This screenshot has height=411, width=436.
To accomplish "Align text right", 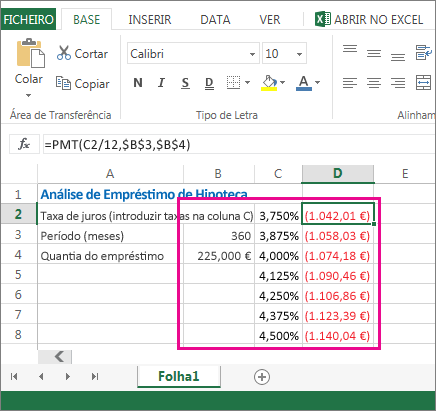I will (398, 83).
